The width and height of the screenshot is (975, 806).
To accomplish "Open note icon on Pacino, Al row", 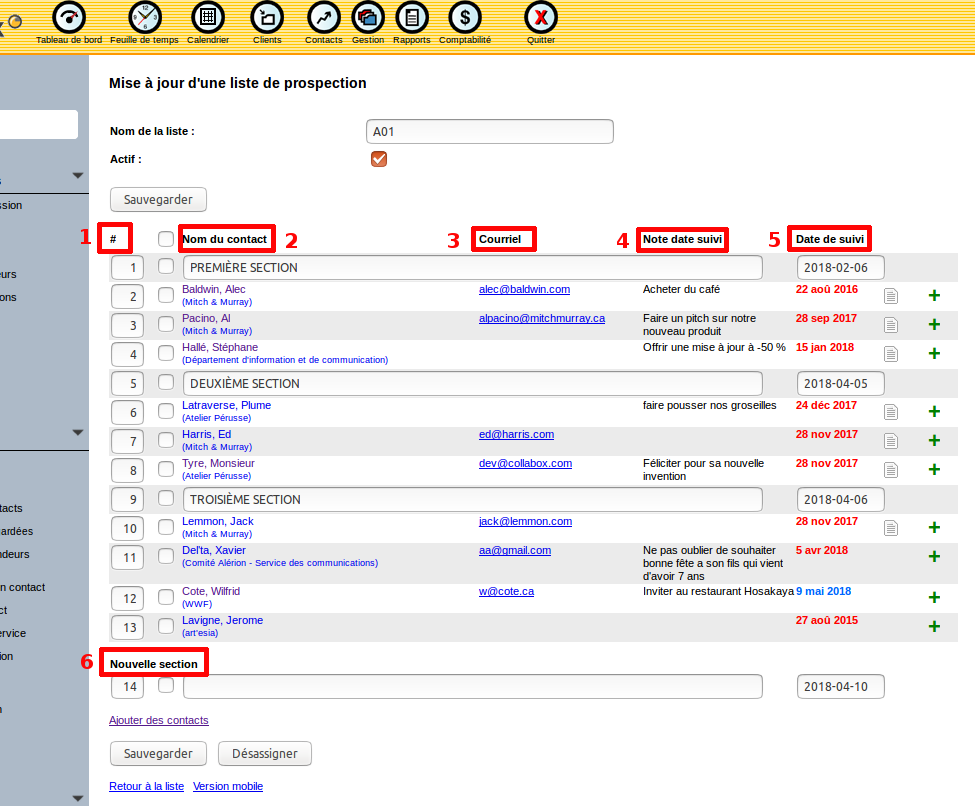I will (x=890, y=325).
